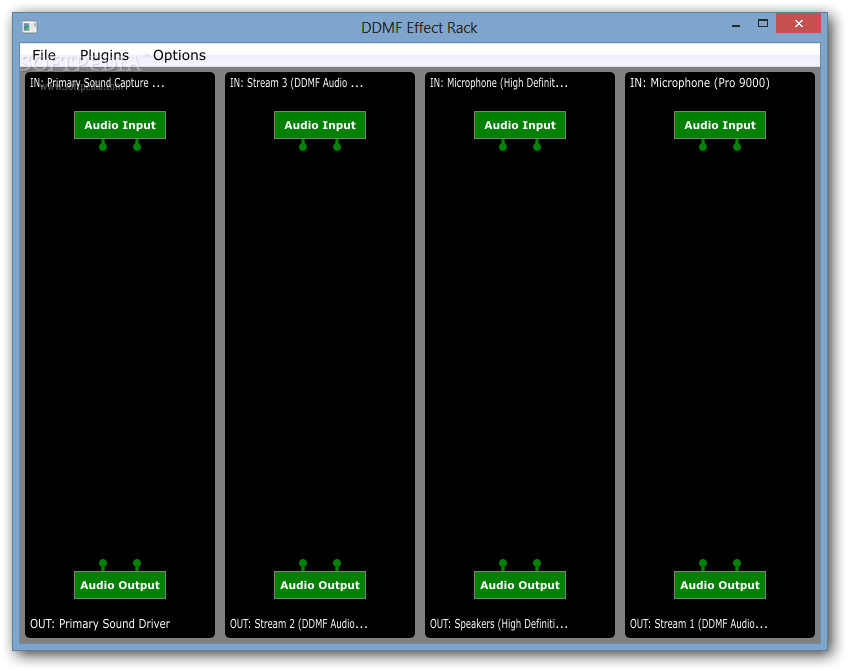Click right output pin of Stream 3 Audio Input
Viewport: 848px width, 671px height.
(337, 146)
